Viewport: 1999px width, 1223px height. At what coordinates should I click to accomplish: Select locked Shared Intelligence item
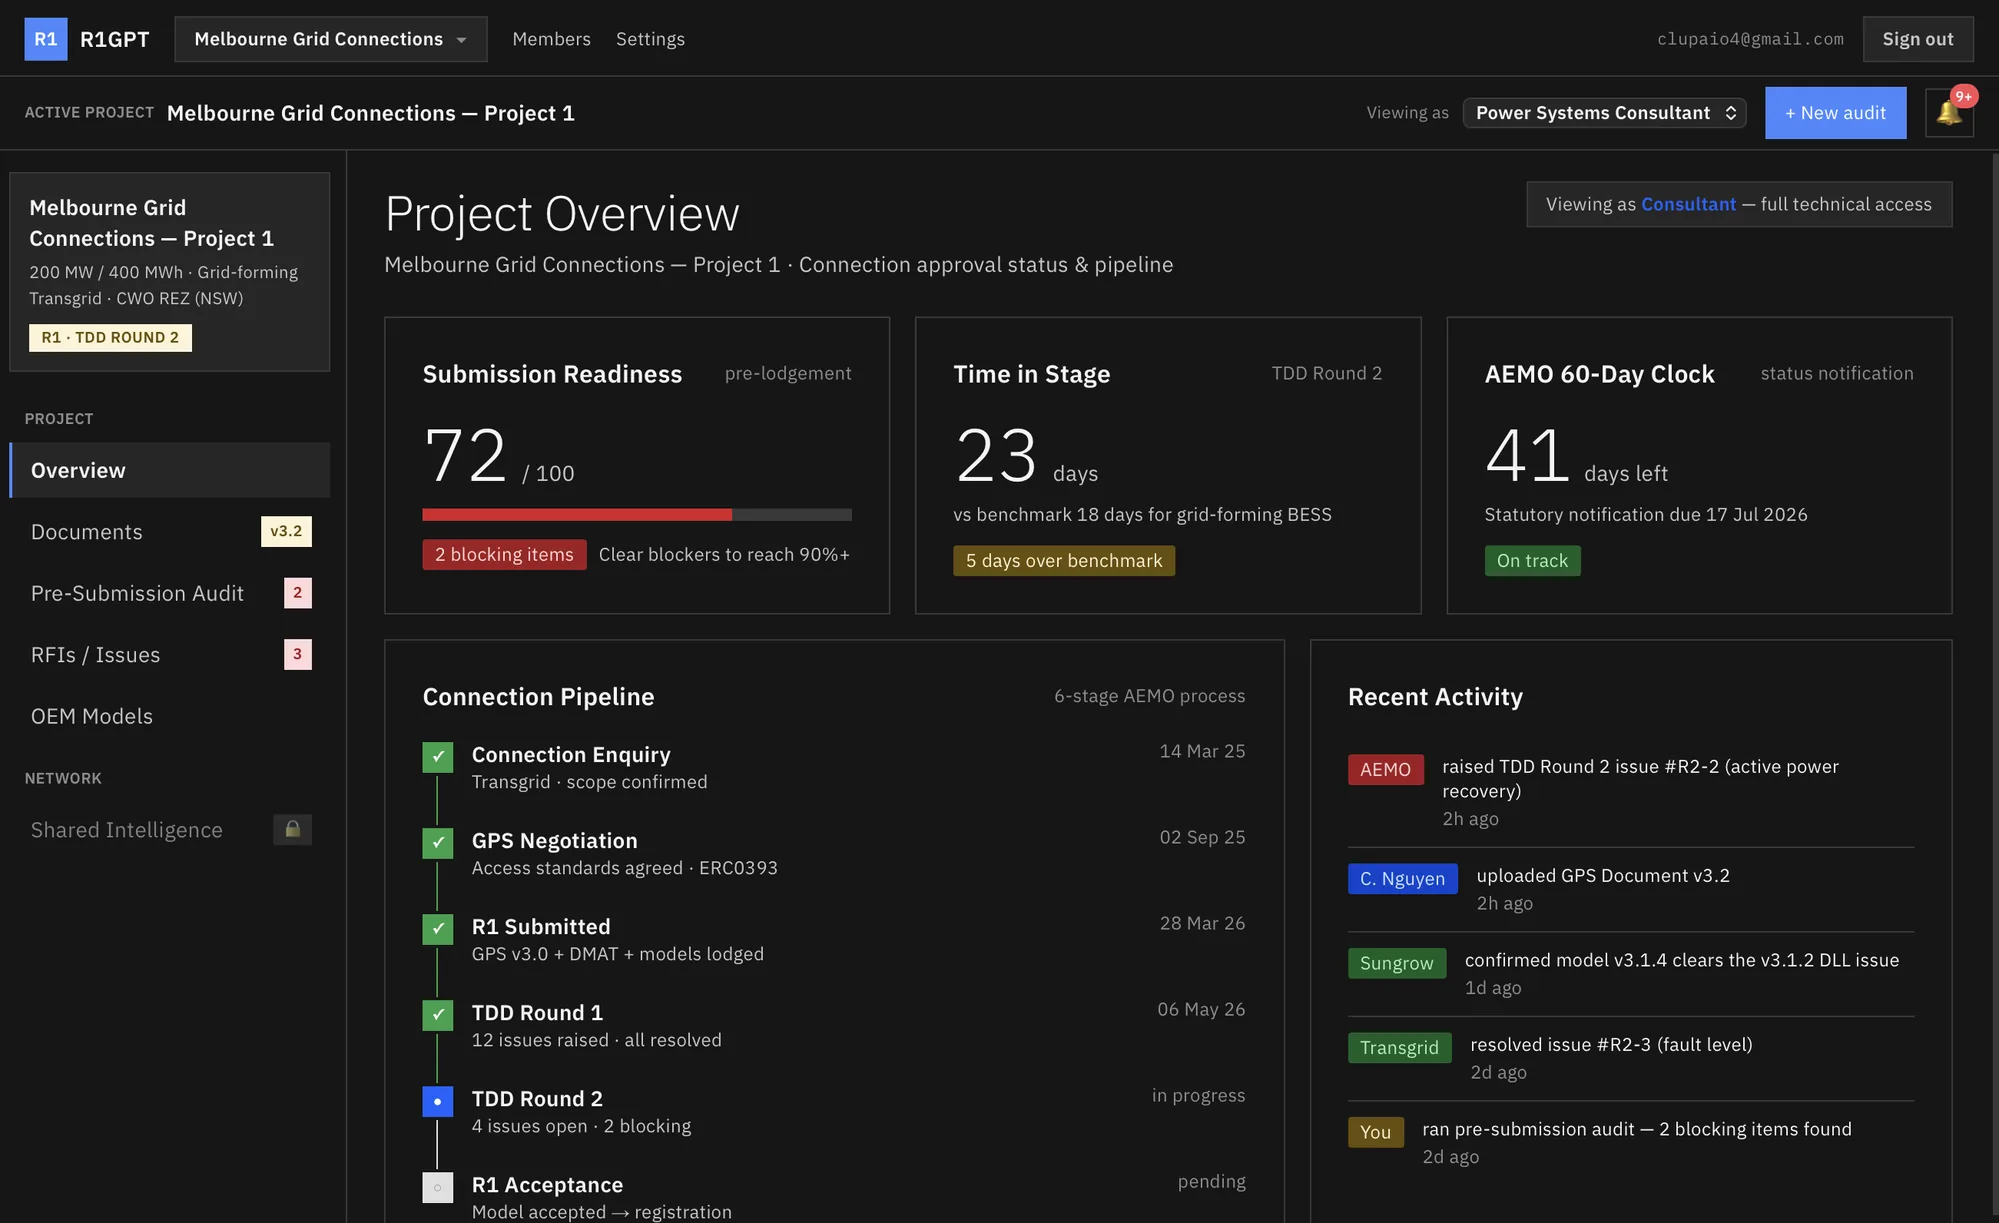click(x=170, y=830)
